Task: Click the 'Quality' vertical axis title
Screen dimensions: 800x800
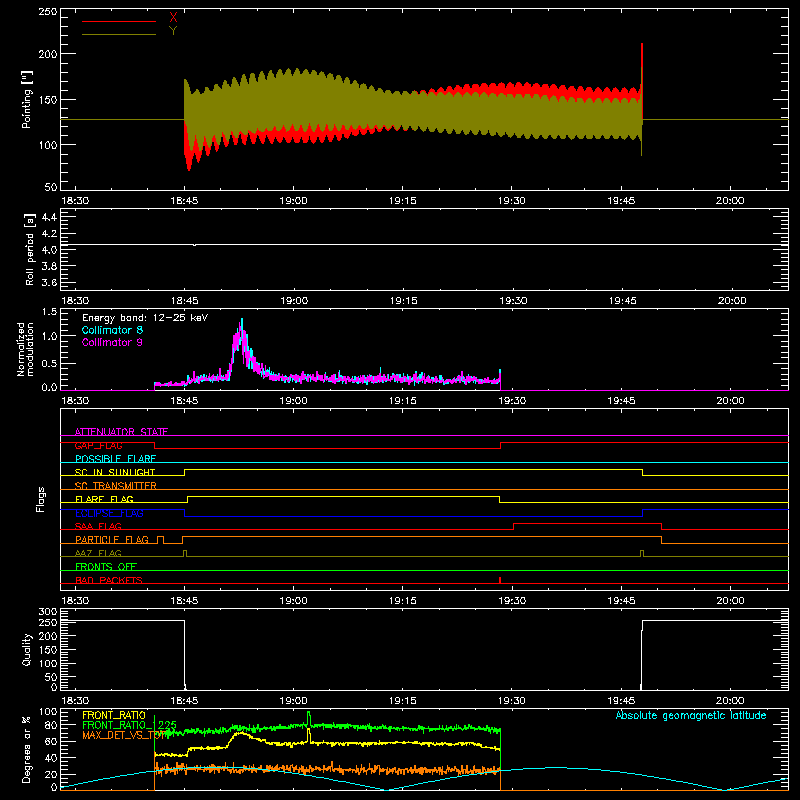Action: (27, 649)
